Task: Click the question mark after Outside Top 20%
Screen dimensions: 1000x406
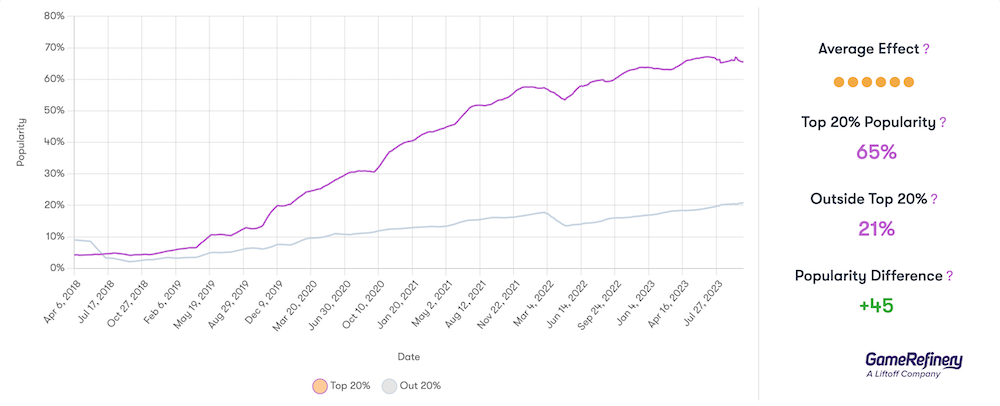Action: pyautogui.click(x=934, y=199)
